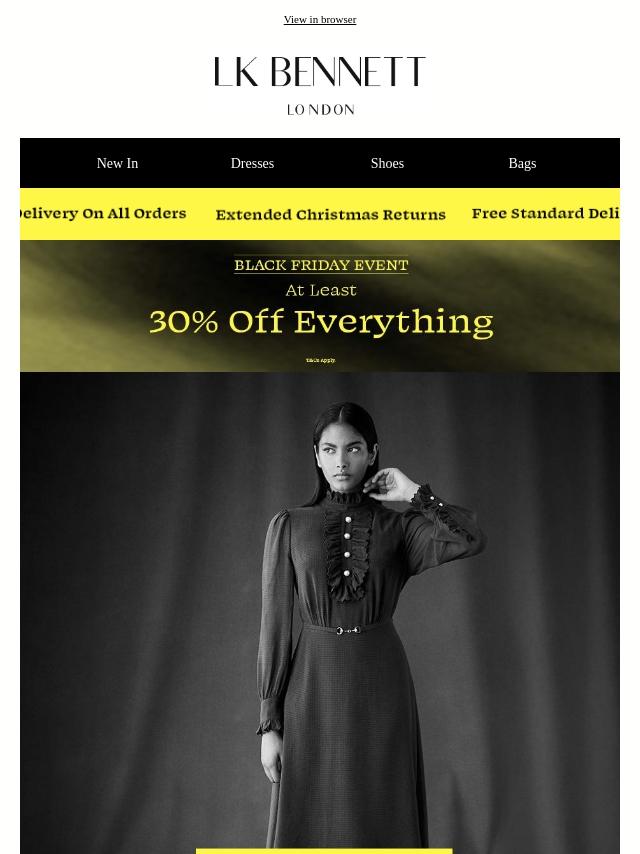Click the Free Standard Delivery text on right
The height and width of the screenshot is (854, 640).
(545, 214)
